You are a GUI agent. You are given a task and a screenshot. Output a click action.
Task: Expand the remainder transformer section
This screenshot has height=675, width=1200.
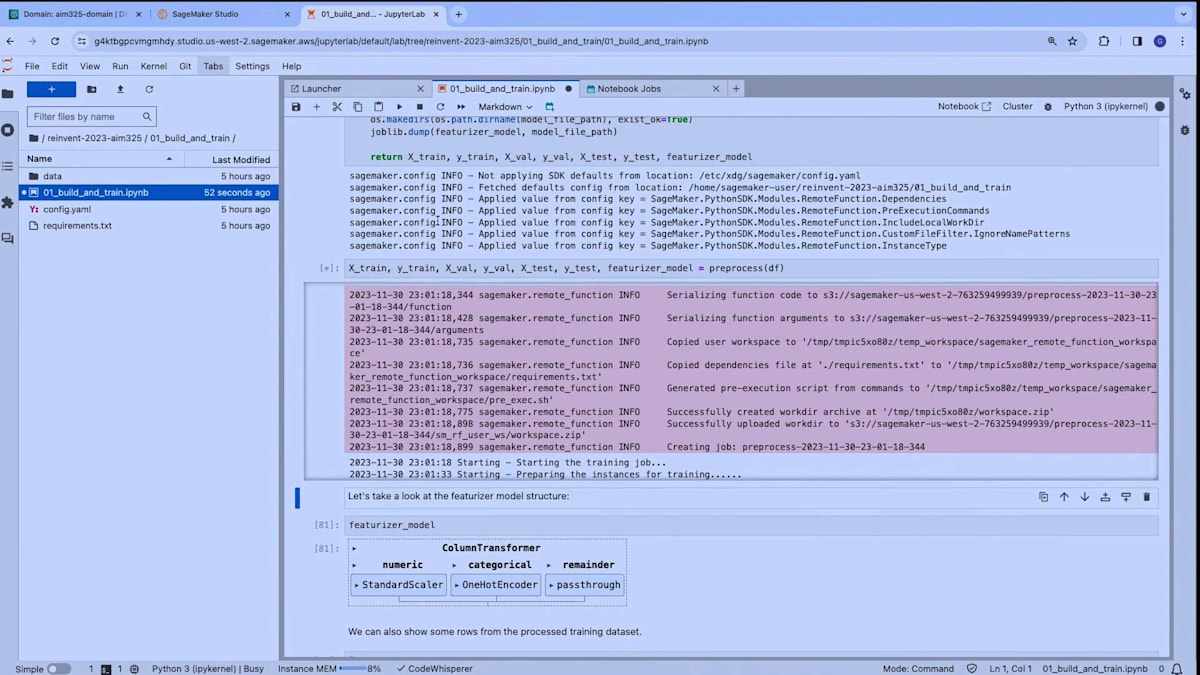coord(549,565)
